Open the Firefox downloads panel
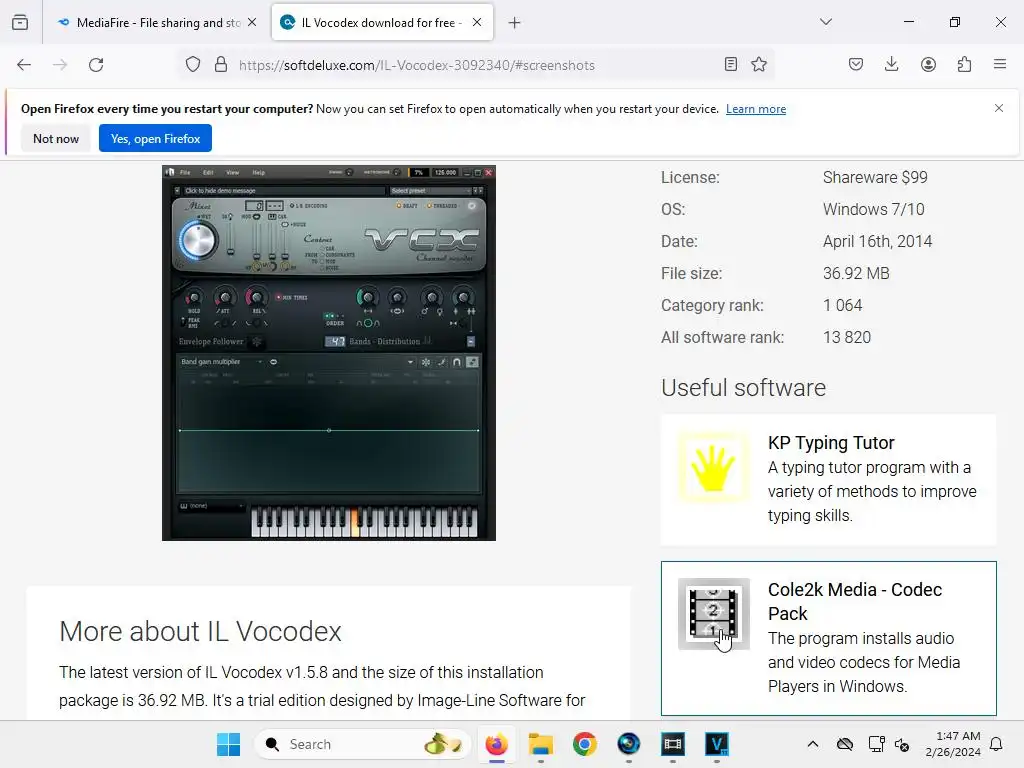The image size is (1024, 768). tap(891, 64)
